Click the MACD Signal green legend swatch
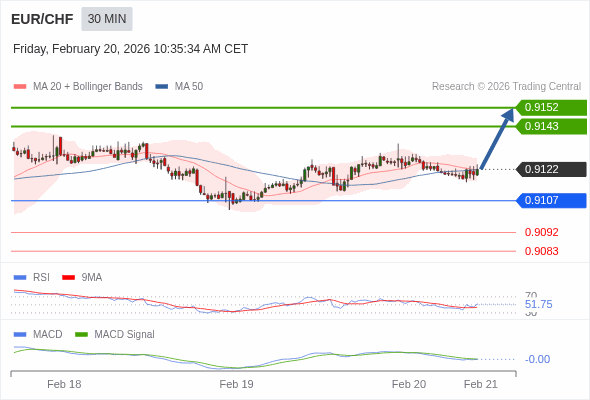 click(81, 335)
